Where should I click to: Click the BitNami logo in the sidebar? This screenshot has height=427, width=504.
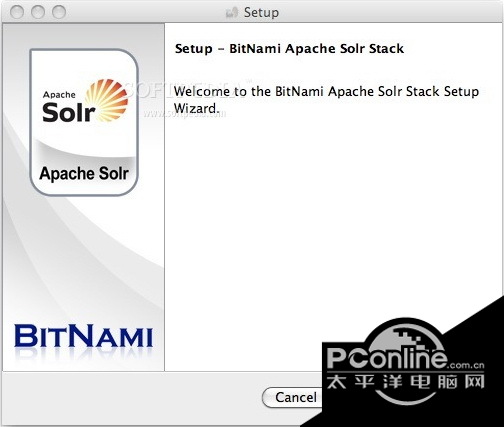(x=83, y=336)
